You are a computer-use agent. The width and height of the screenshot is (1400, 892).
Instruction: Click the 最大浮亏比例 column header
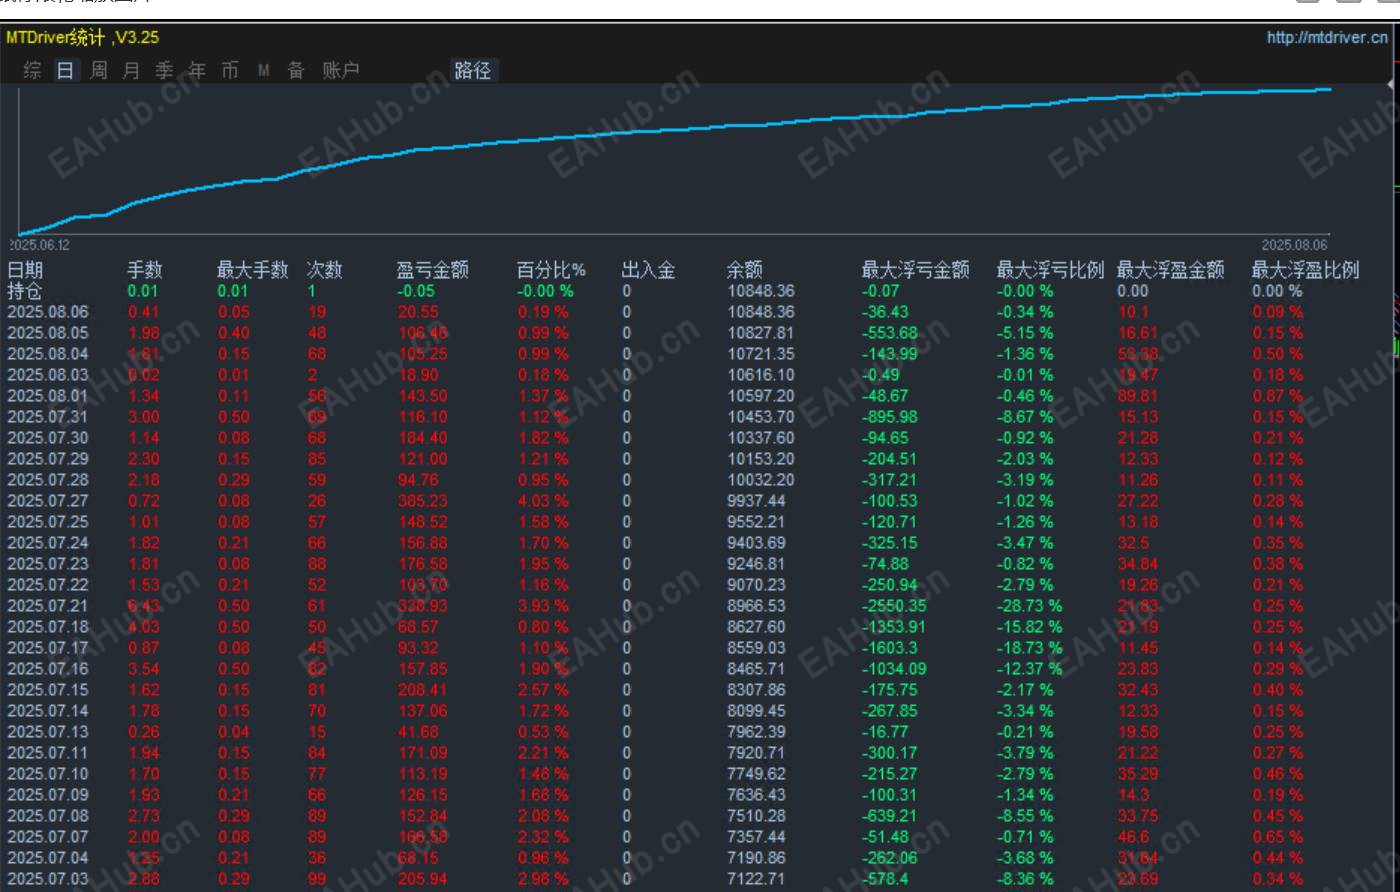click(1050, 270)
